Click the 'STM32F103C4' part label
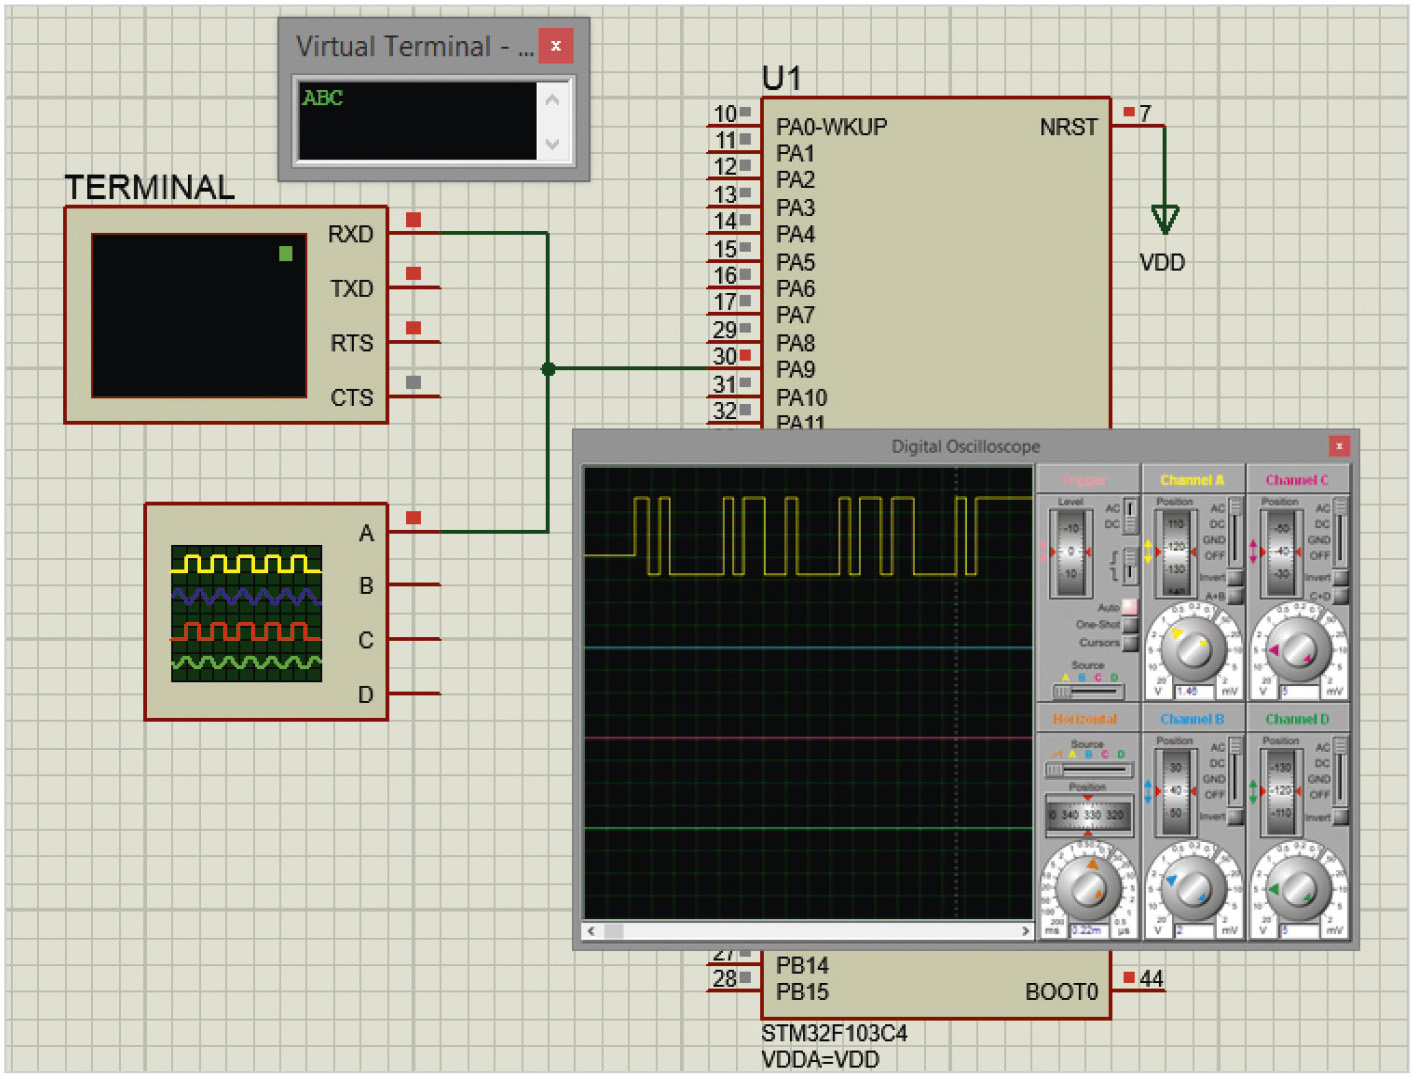1414x1077 pixels. point(834,1033)
